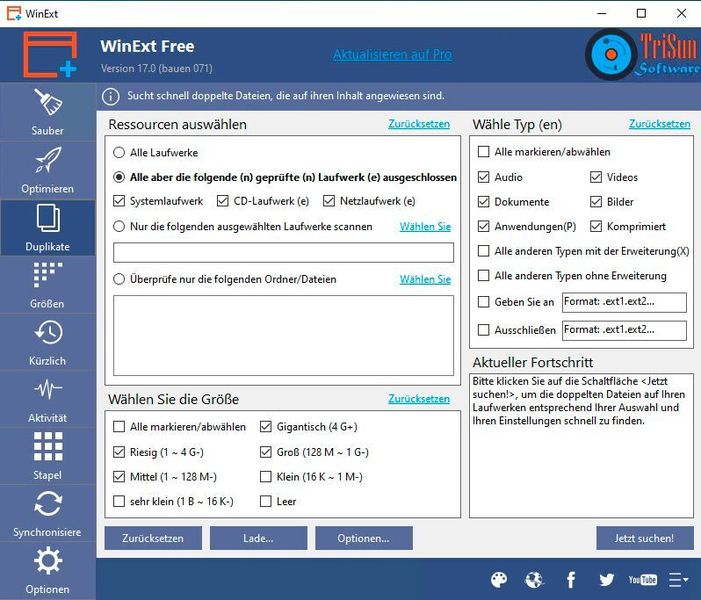This screenshot has width=701, height=600.
Task: Toggle the Riesig (1 ~ 4 G-) checkbox
Action: [119, 452]
